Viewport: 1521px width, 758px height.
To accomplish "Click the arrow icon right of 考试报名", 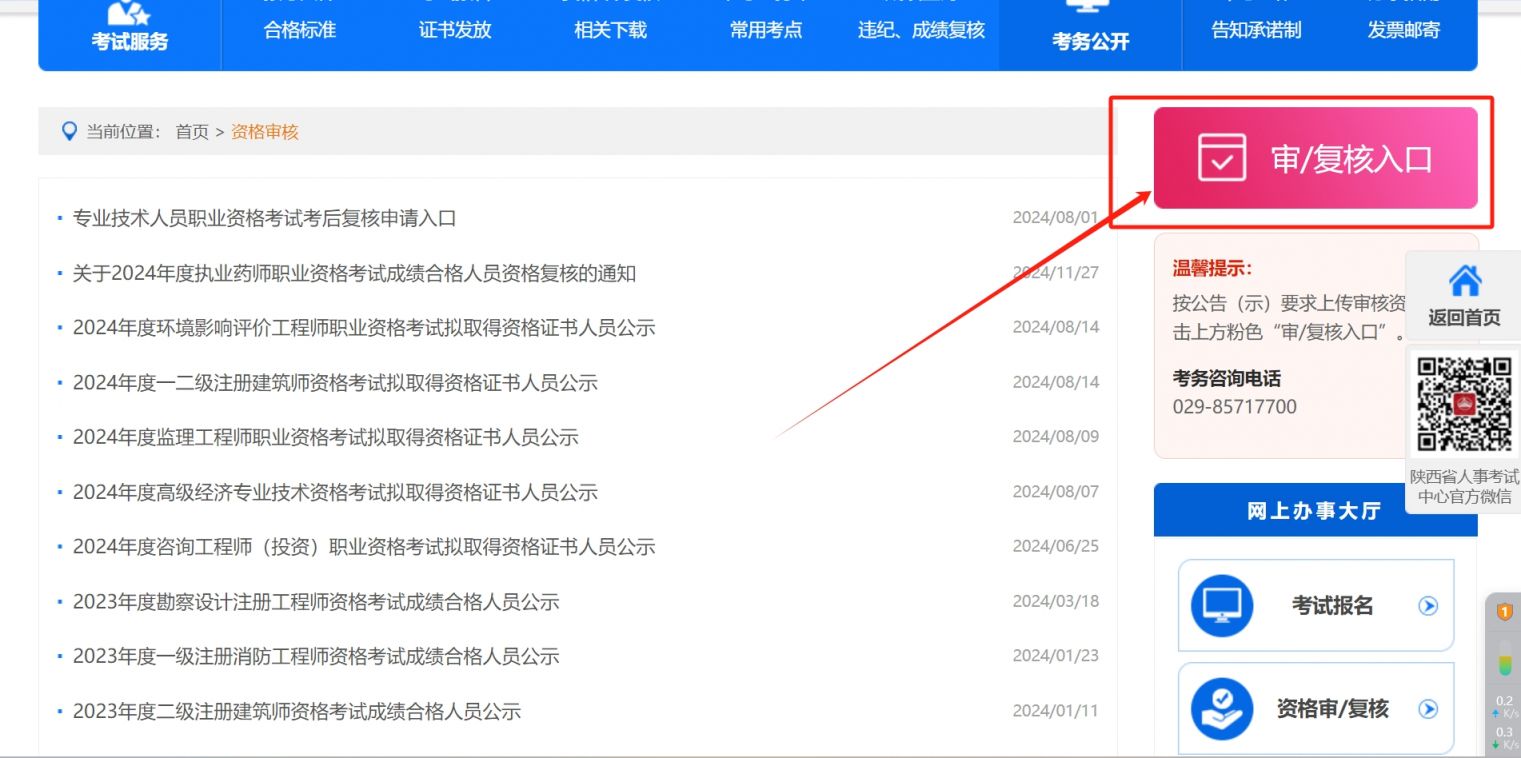I will point(1428,605).
